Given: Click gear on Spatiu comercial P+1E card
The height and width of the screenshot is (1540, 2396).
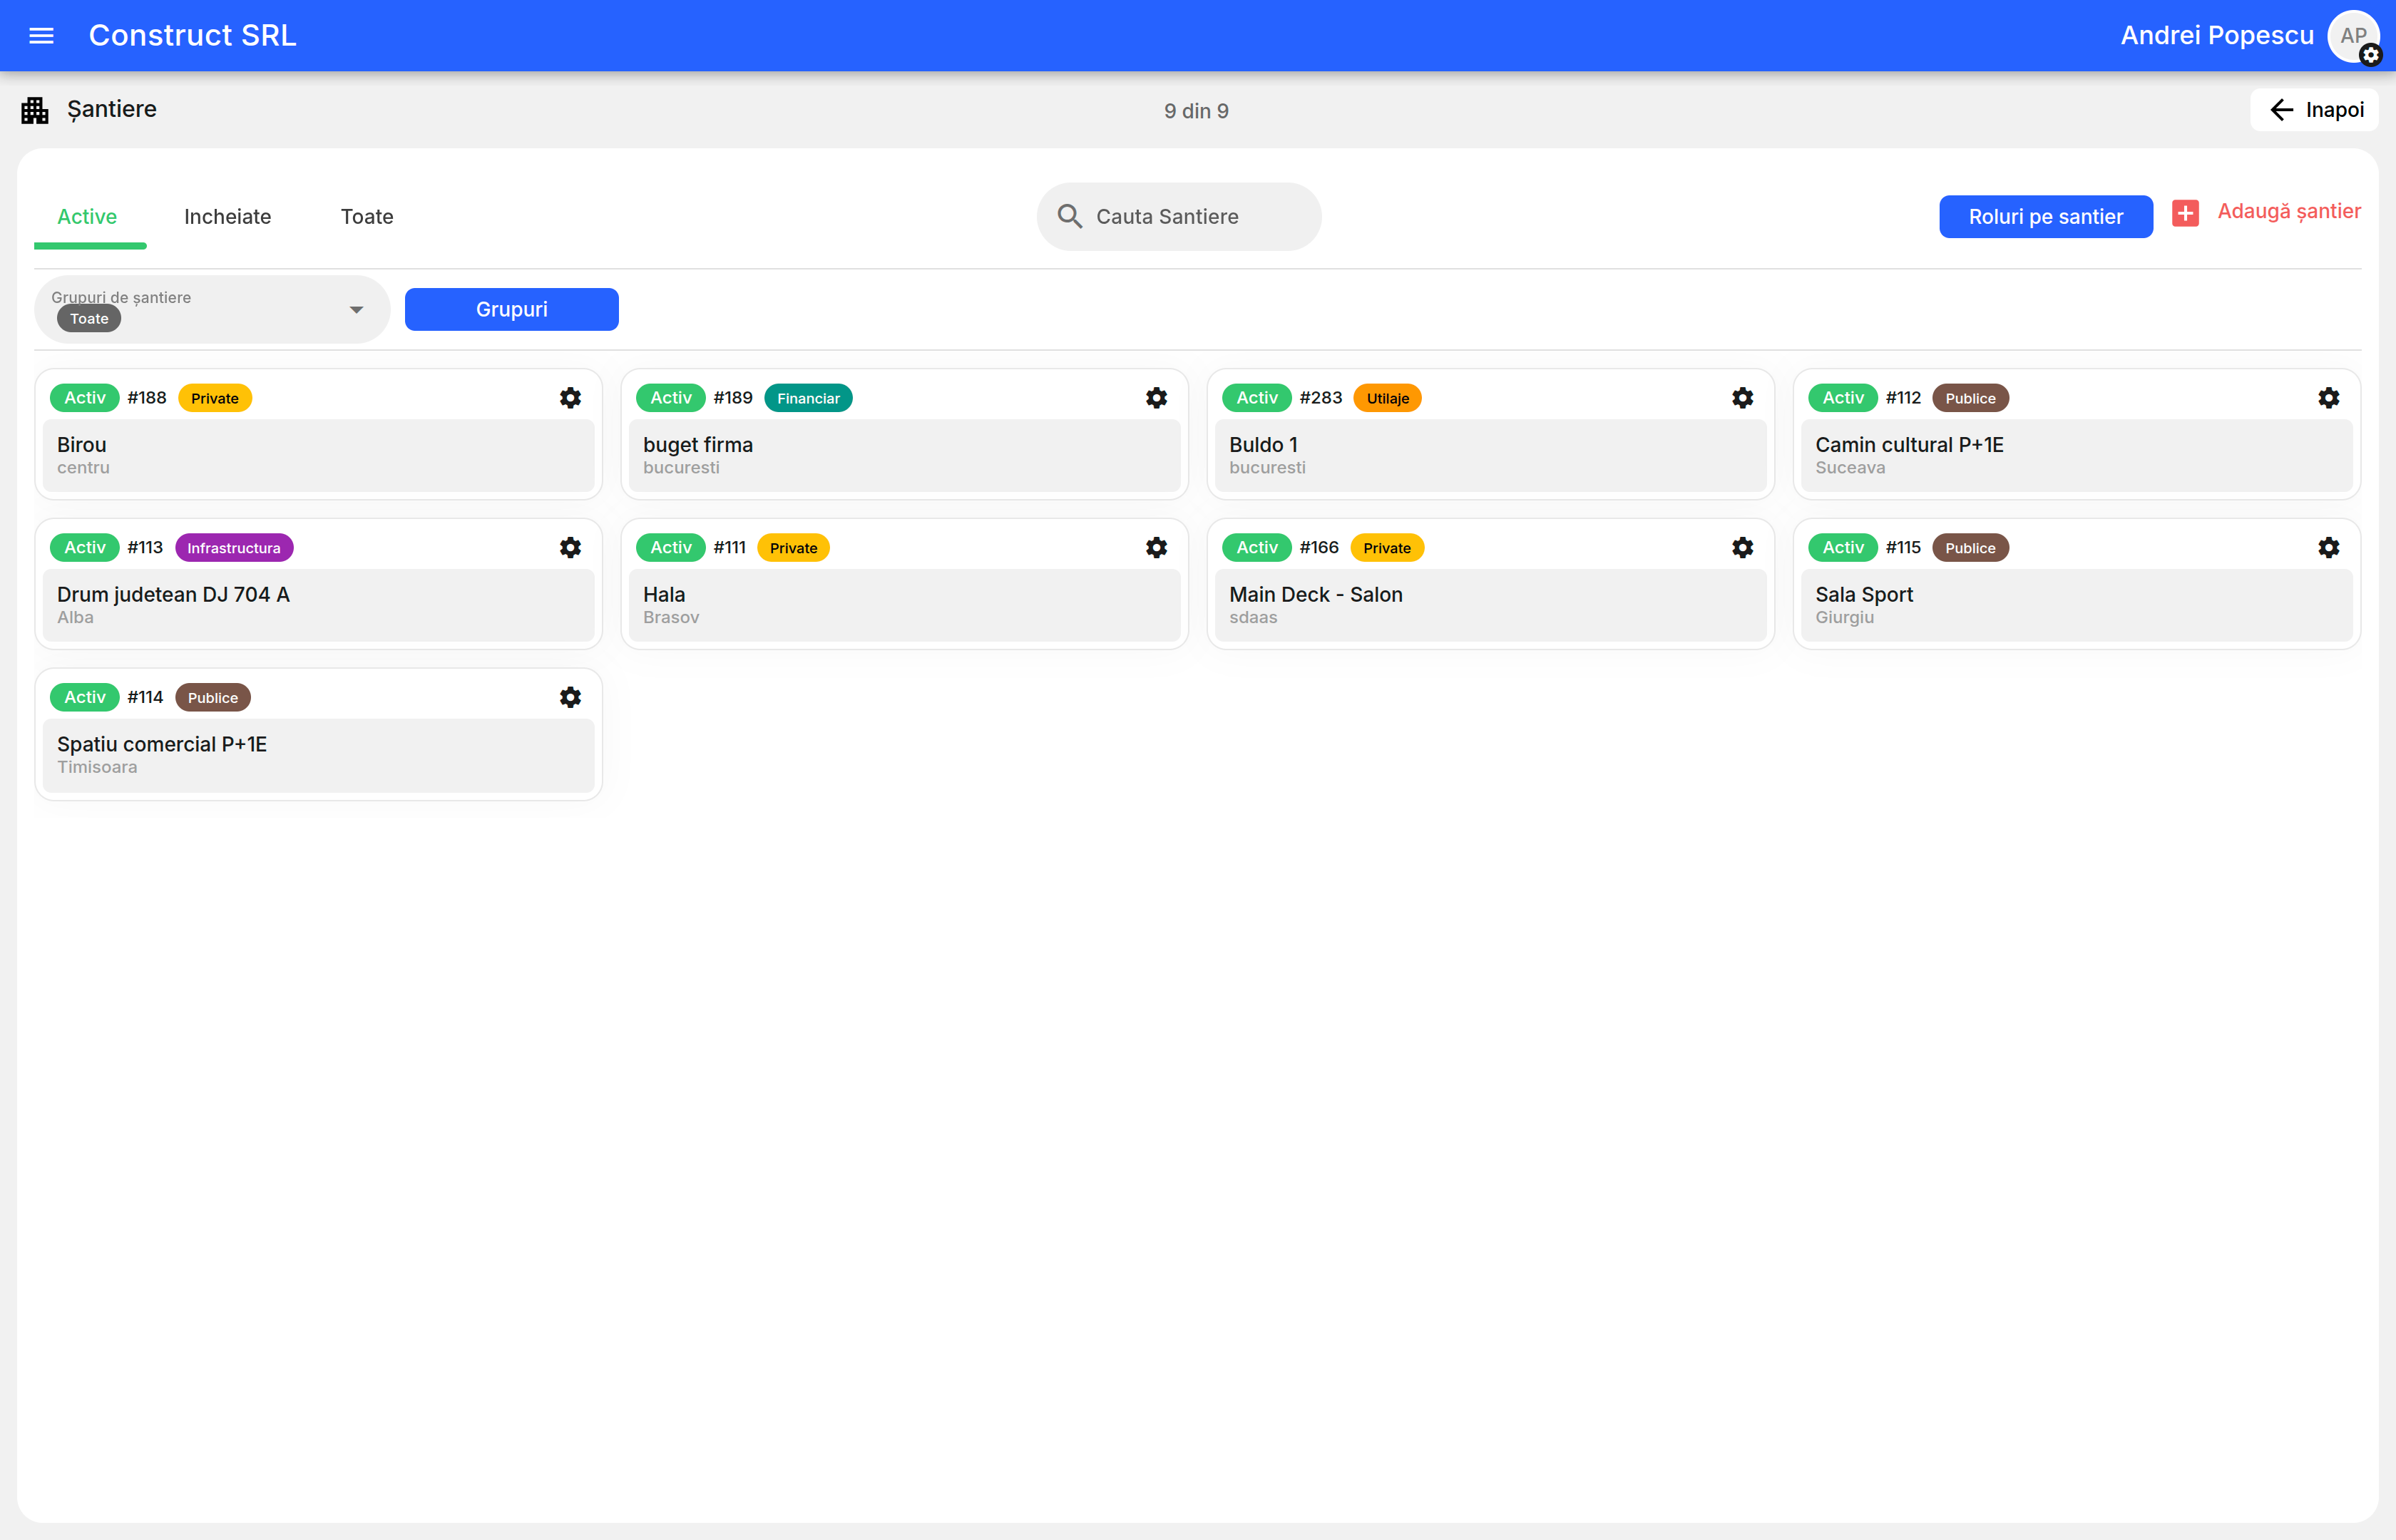Looking at the screenshot, I should pos(570,698).
